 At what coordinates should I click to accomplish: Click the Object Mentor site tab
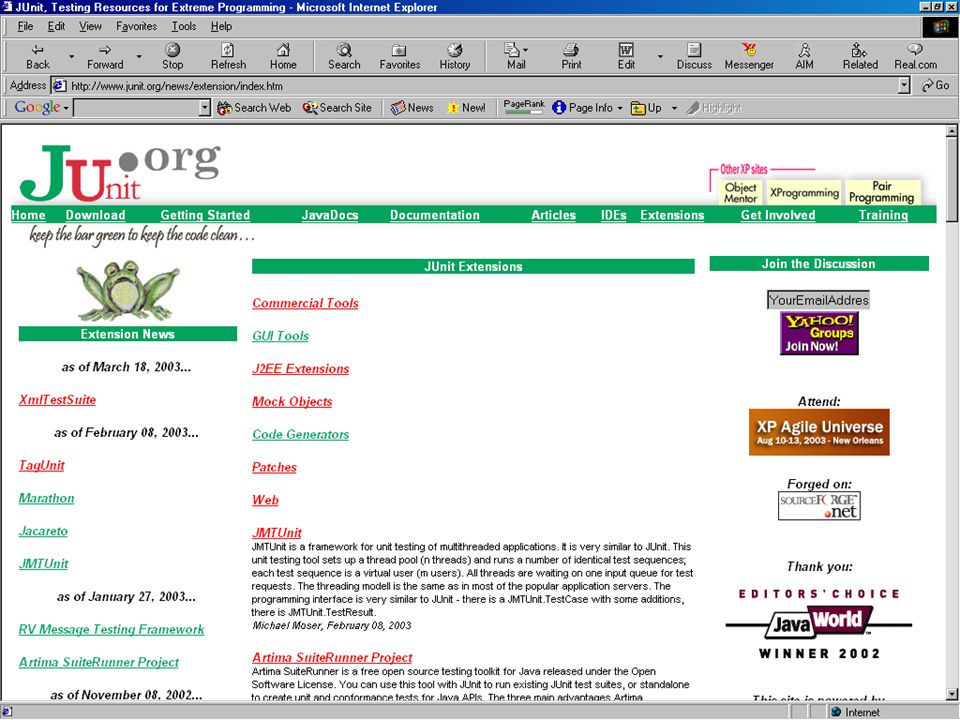click(x=740, y=192)
